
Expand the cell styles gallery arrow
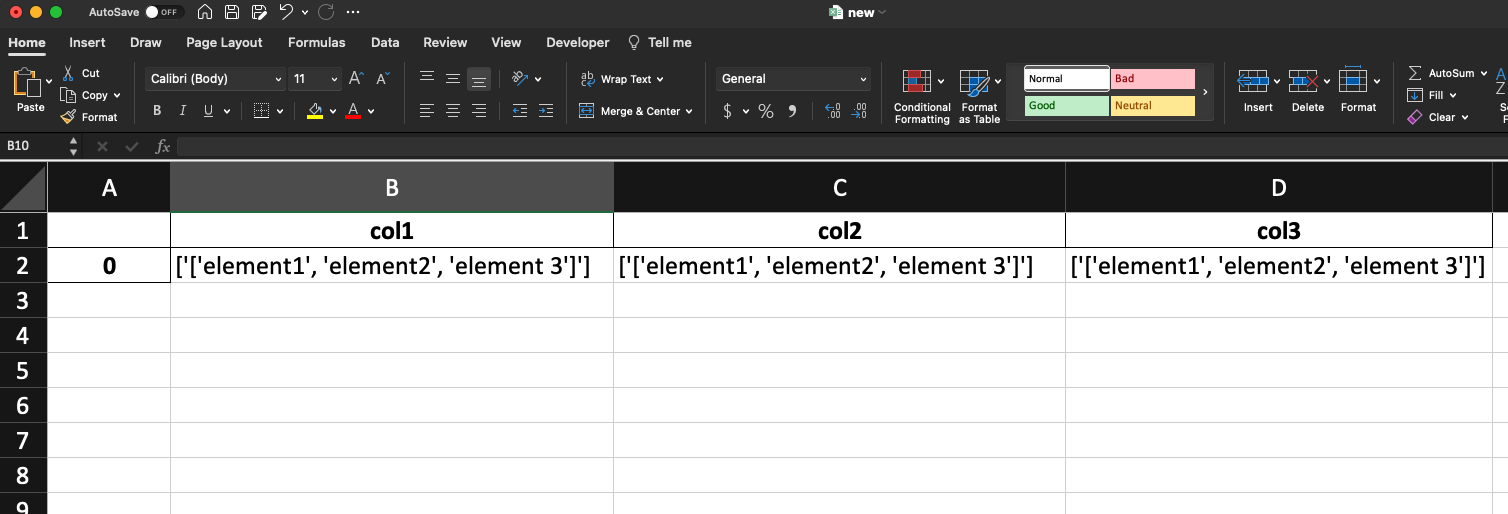point(1205,92)
